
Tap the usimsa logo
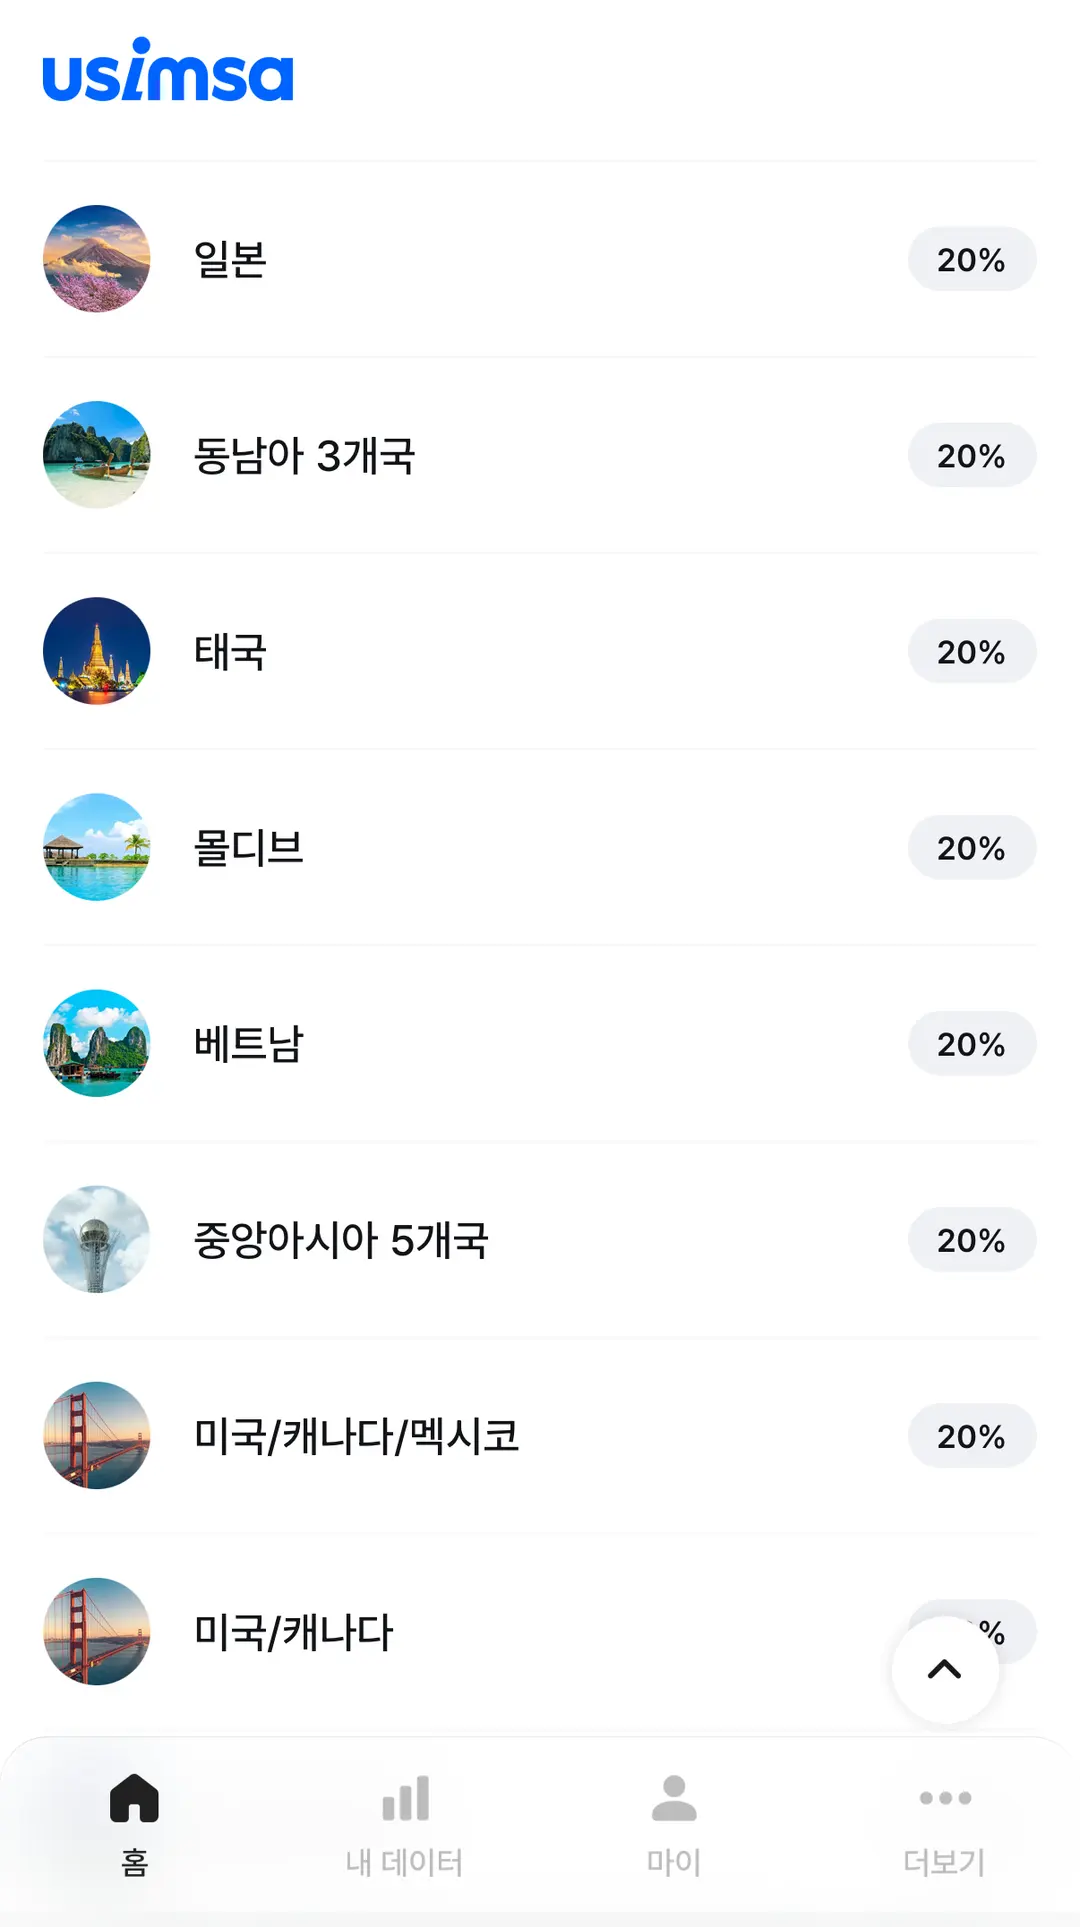click(x=168, y=70)
